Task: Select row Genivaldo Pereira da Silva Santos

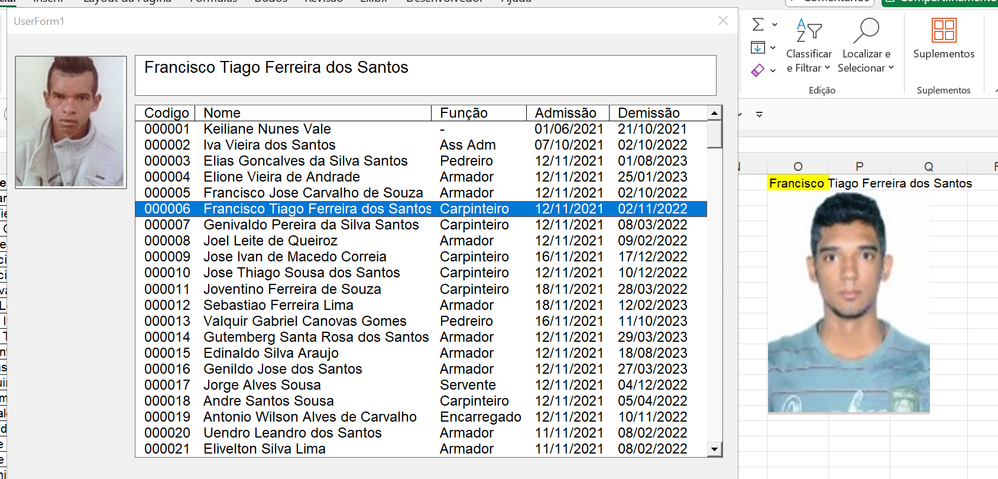Action: (x=421, y=225)
